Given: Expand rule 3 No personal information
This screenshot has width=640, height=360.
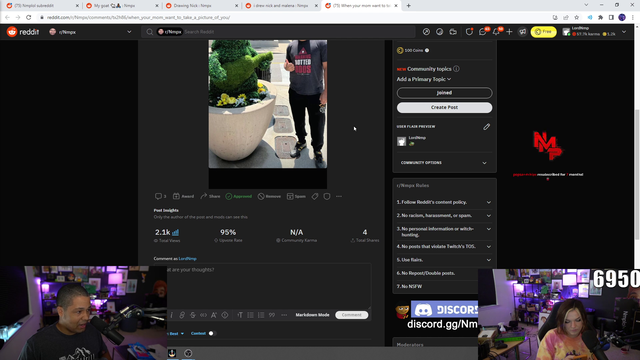Looking at the screenshot, I should tap(444, 232).
